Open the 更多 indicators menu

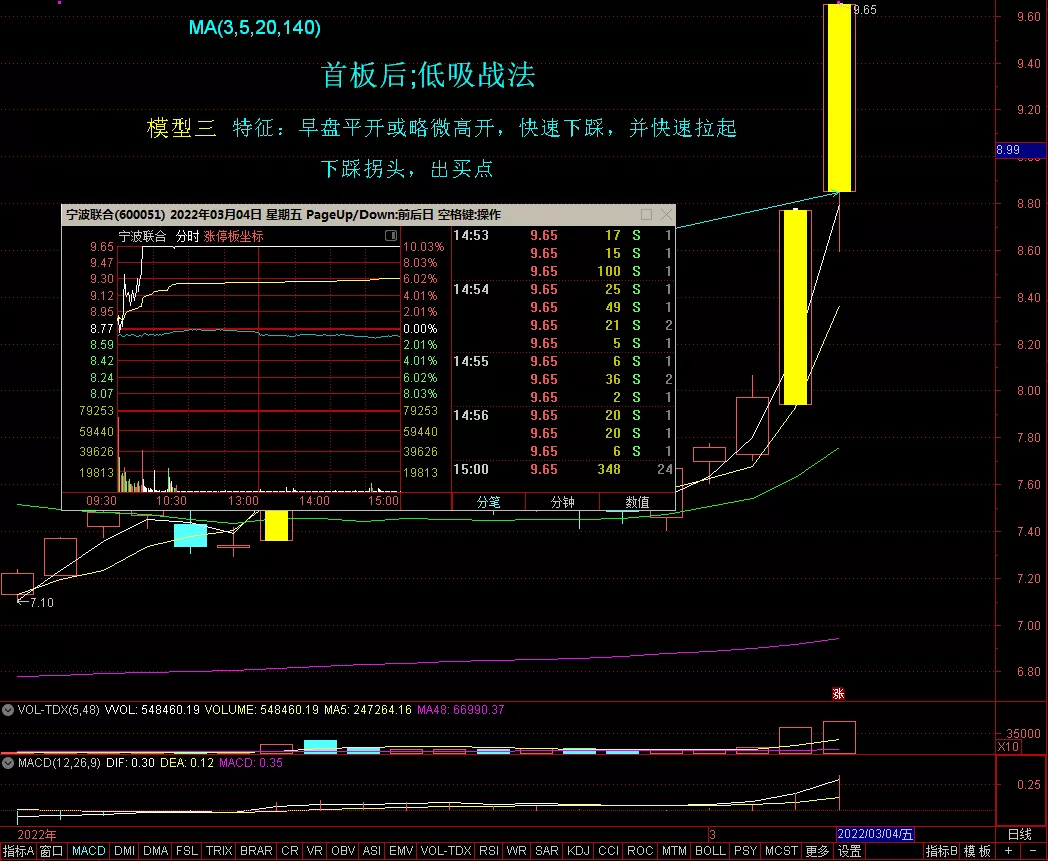click(817, 851)
